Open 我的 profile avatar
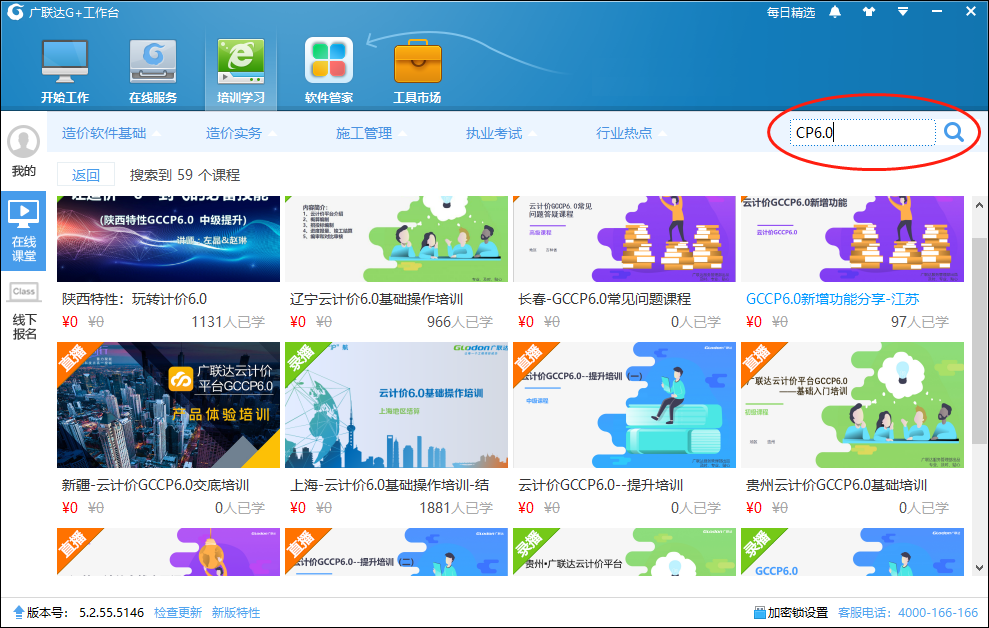Viewport: 989px width, 628px height. (23, 141)
